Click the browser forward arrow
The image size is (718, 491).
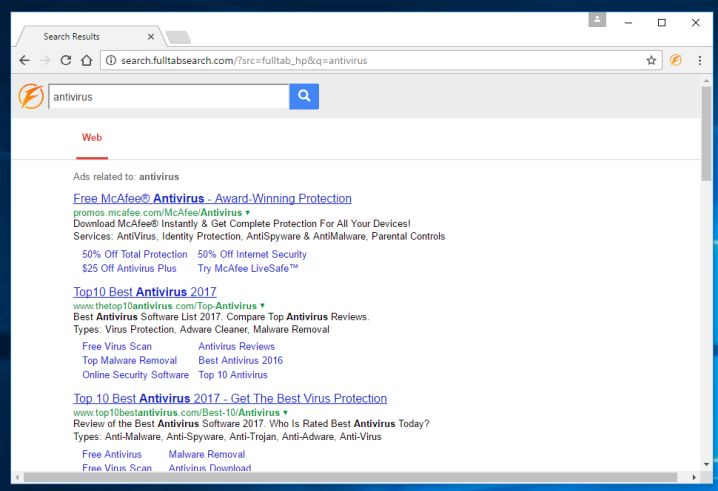coord(45,60)
